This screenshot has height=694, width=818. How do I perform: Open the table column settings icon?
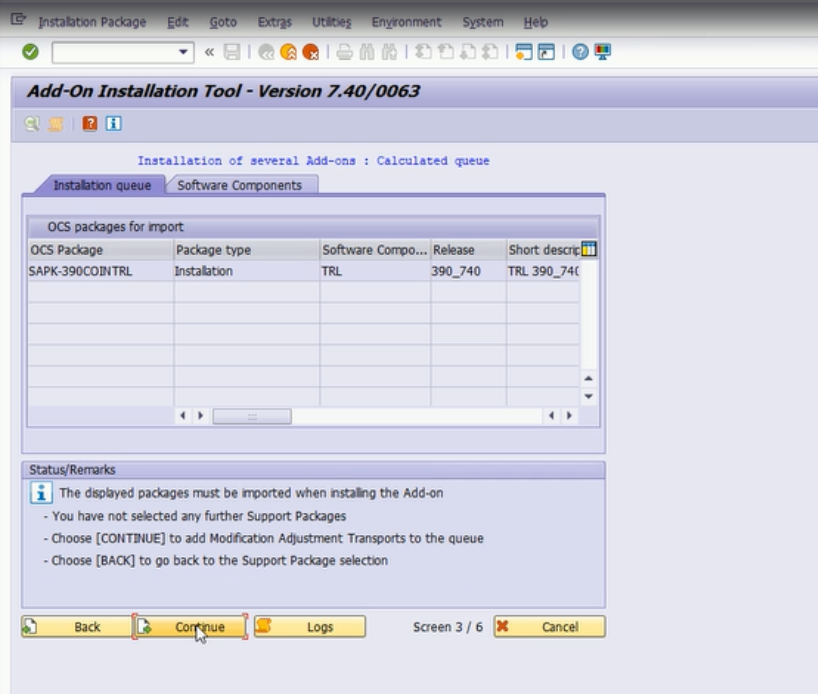(x=589, y=249)
